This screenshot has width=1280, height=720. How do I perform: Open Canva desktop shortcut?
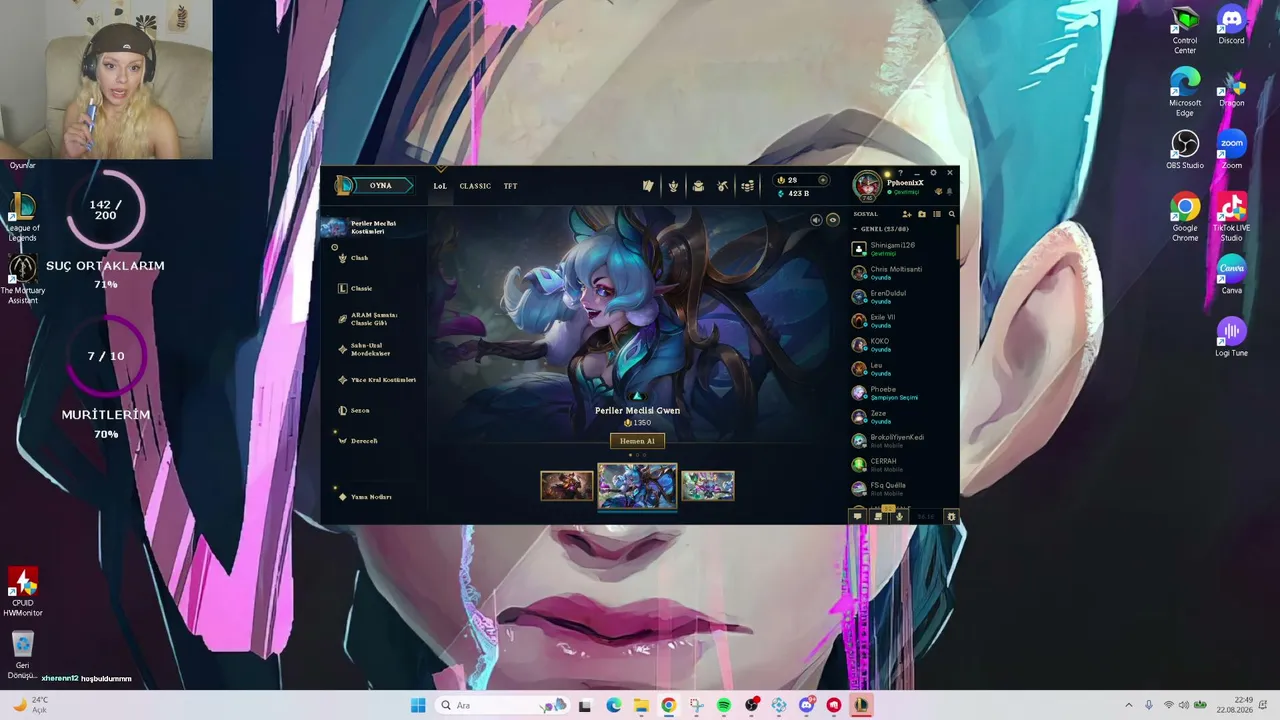[x=1231, y=275]
